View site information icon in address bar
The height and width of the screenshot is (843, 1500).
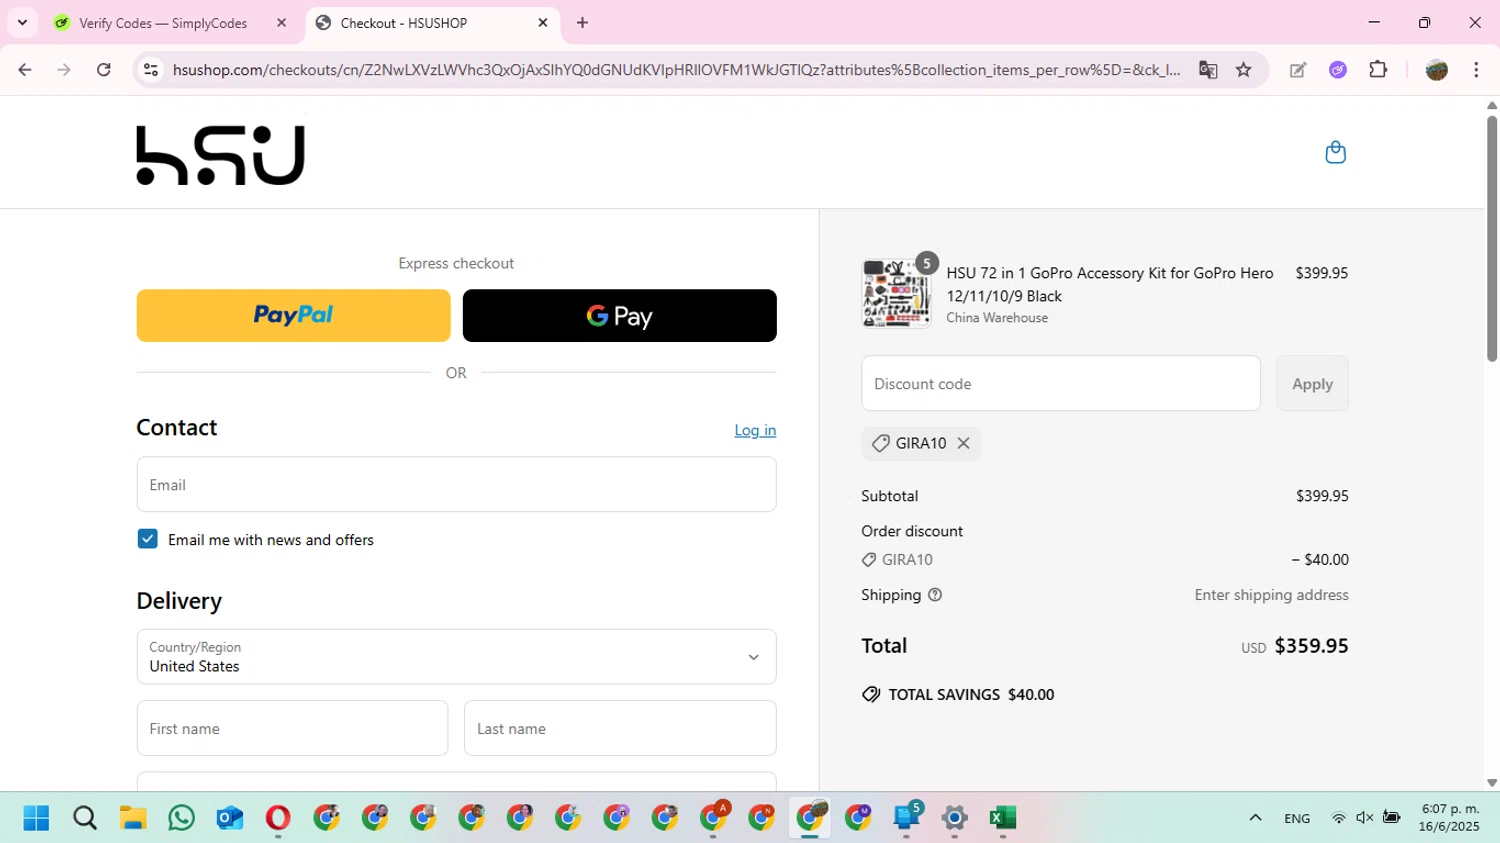pos(151,70)
